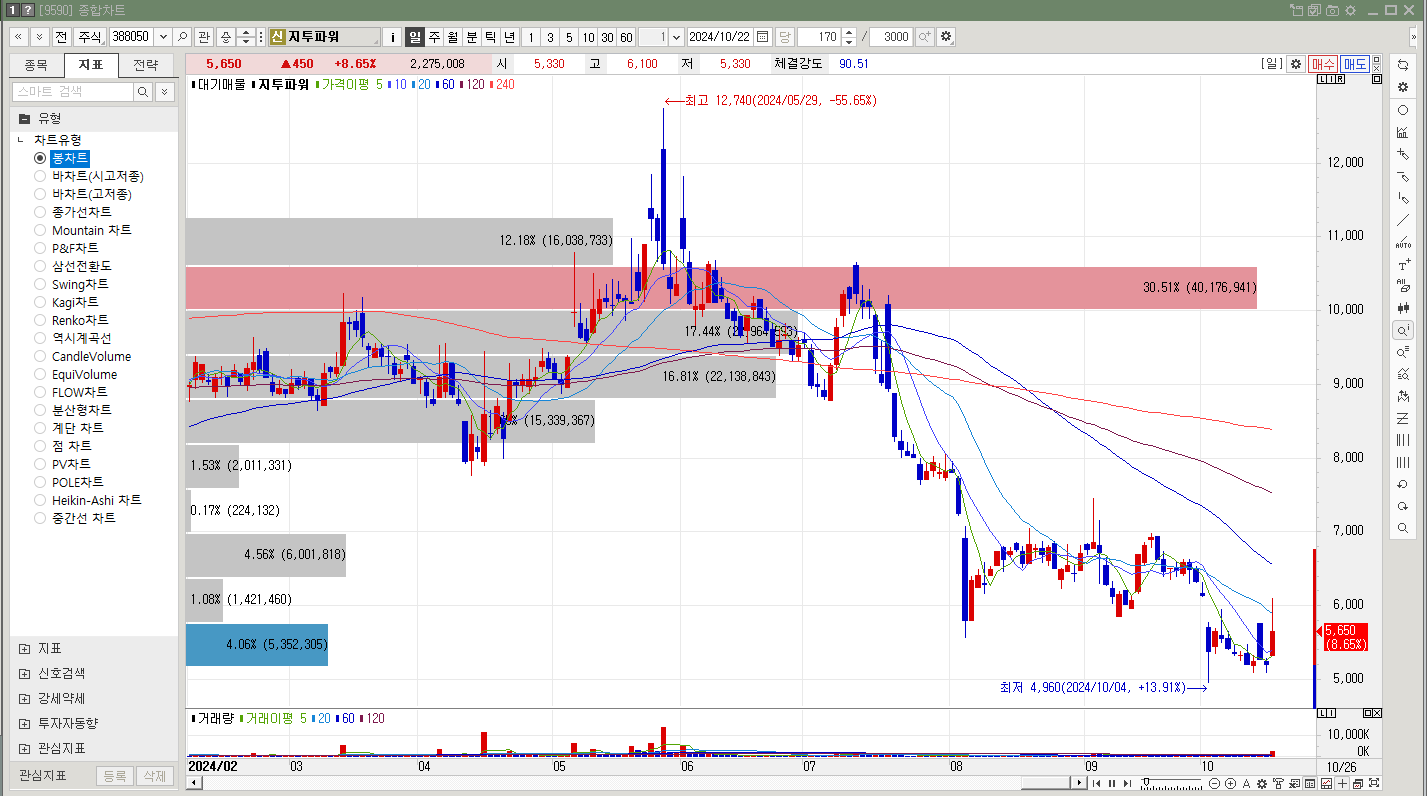1427x796 pixels.
Task: Select the diagonal trend line tool
Action: (1402, 220)
